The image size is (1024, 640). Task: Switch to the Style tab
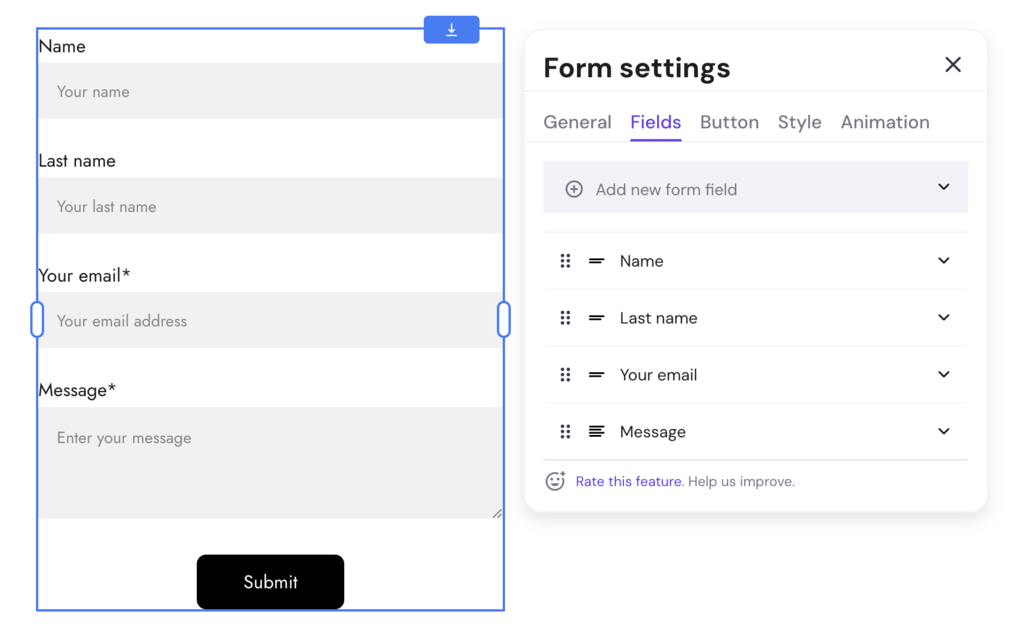(x=799, y=122)
